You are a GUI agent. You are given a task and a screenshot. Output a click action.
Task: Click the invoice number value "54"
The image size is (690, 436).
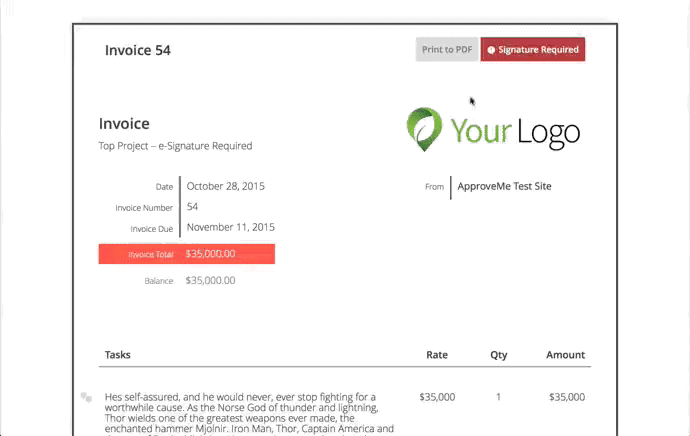192,207
